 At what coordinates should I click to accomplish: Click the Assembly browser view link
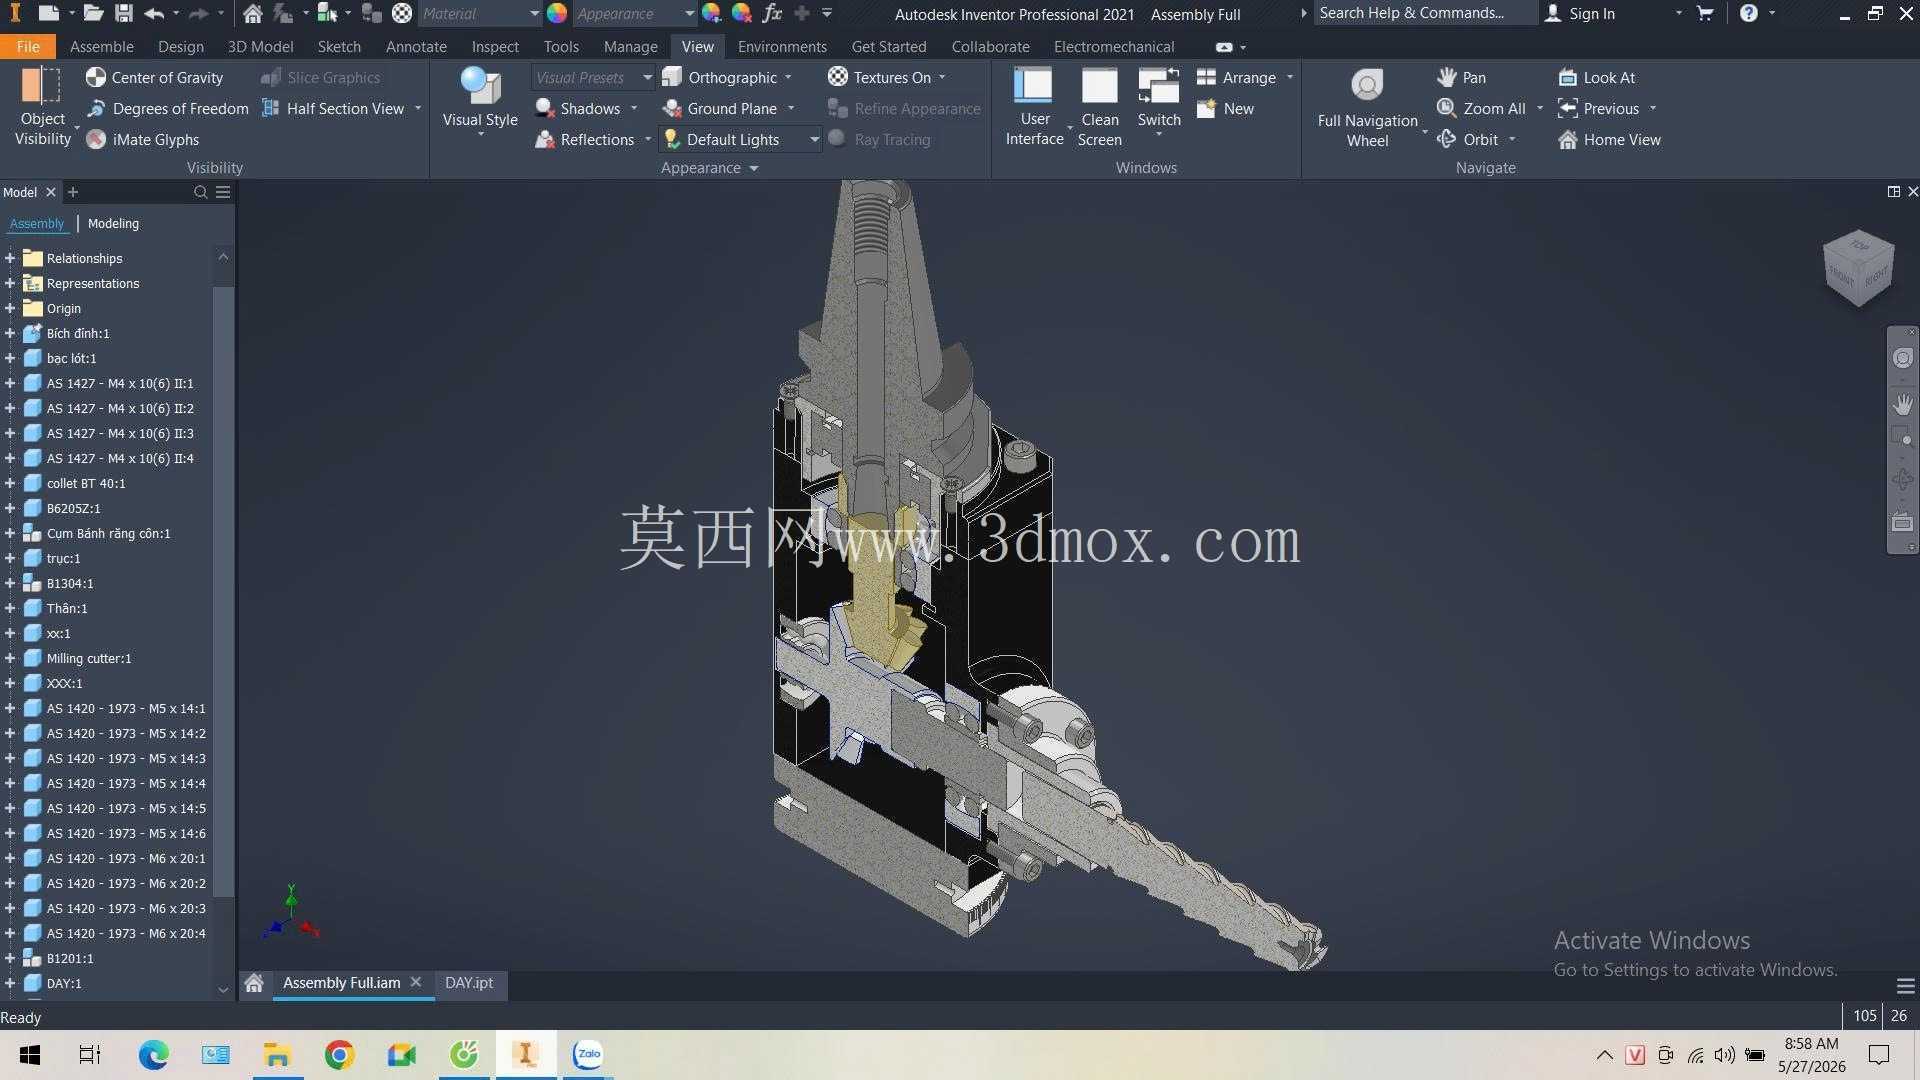click(37, 223)
